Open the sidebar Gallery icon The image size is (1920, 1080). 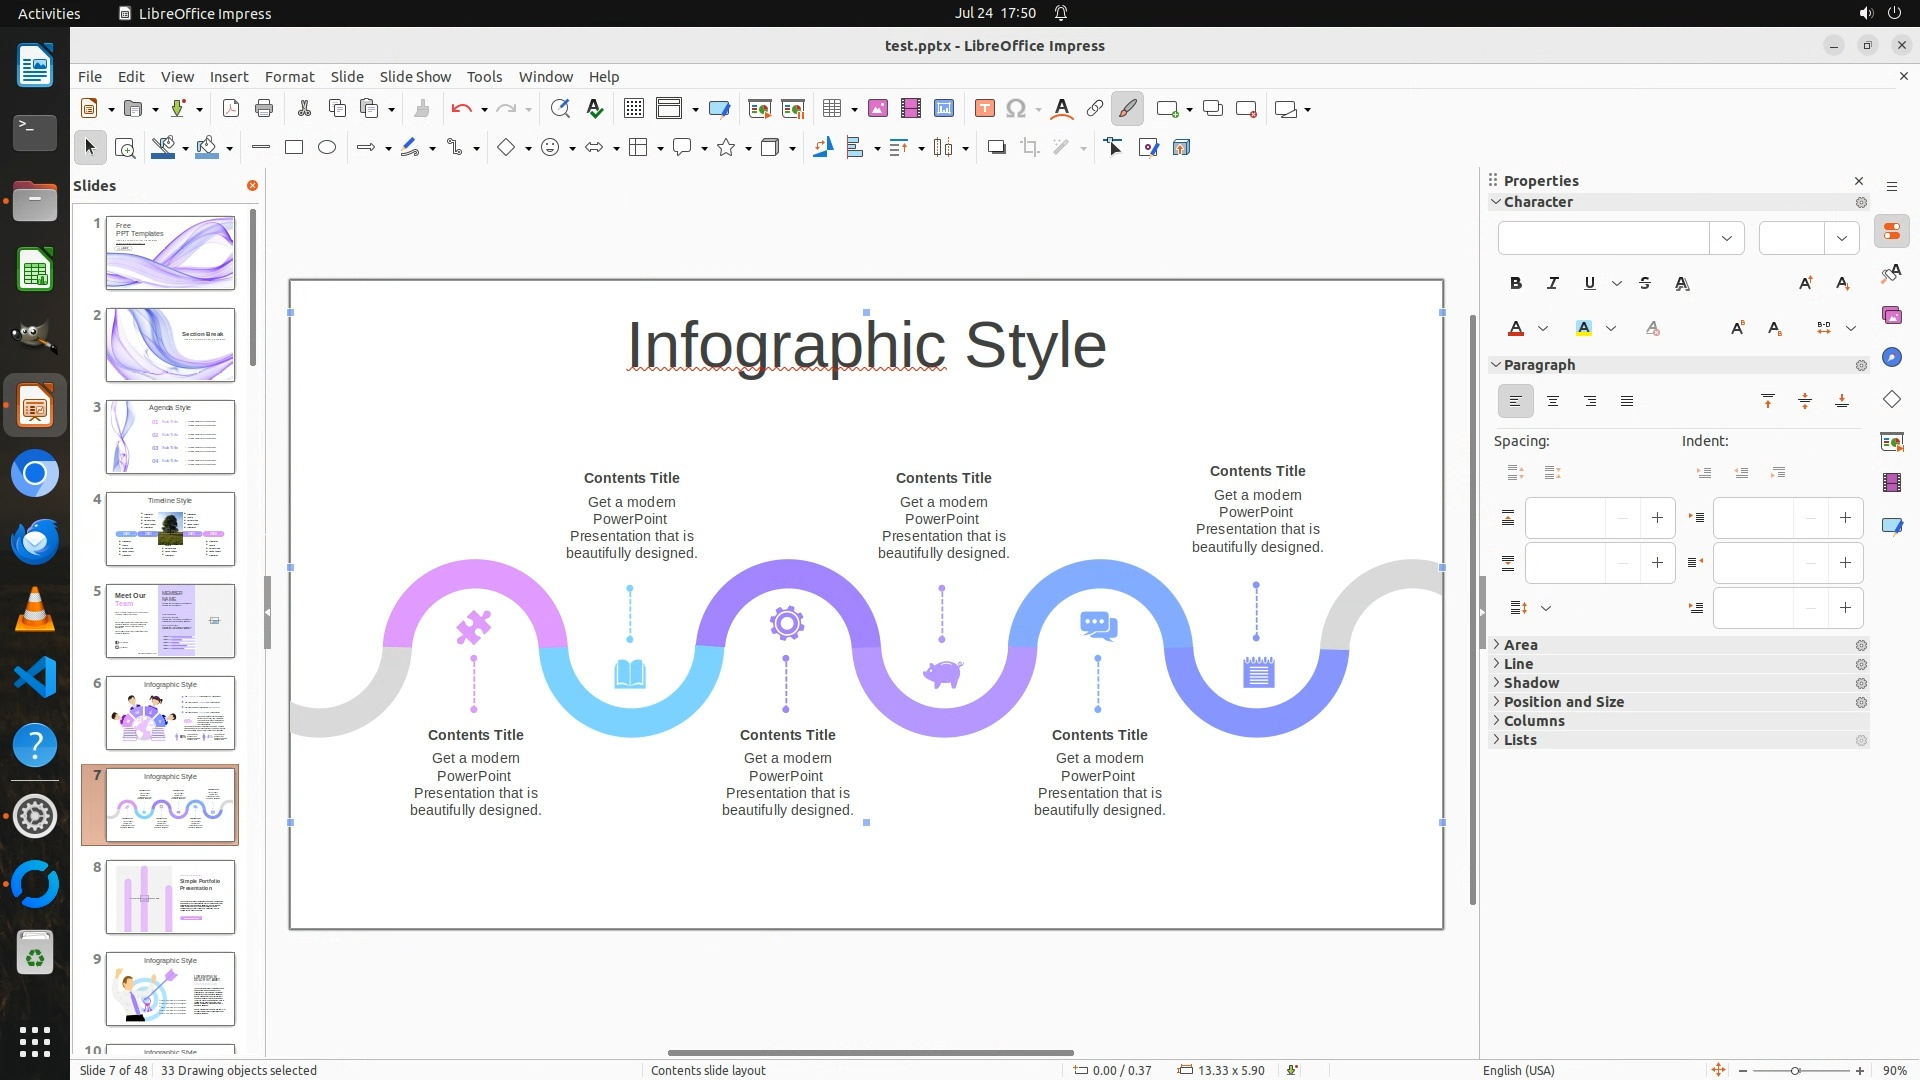point(1891,316)
